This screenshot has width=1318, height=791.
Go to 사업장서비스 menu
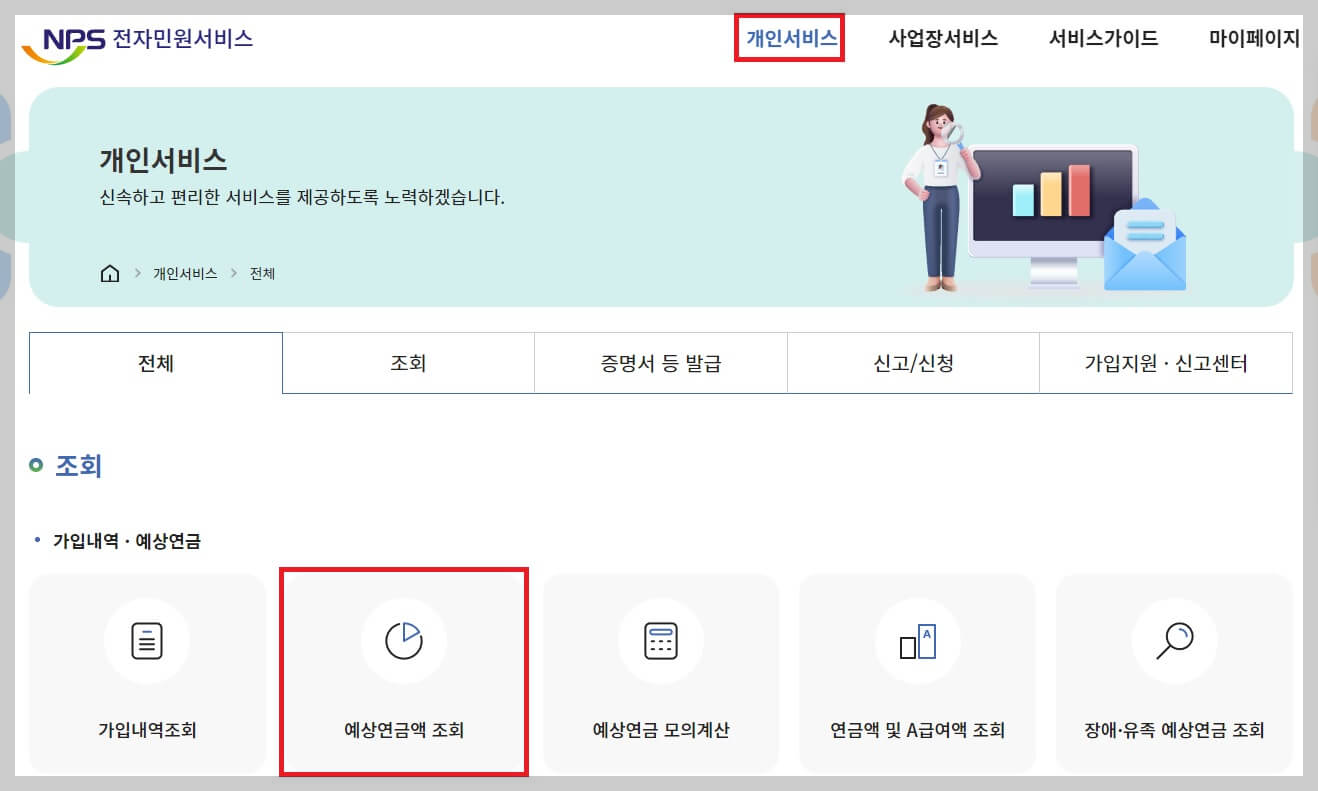coord(944,39)
